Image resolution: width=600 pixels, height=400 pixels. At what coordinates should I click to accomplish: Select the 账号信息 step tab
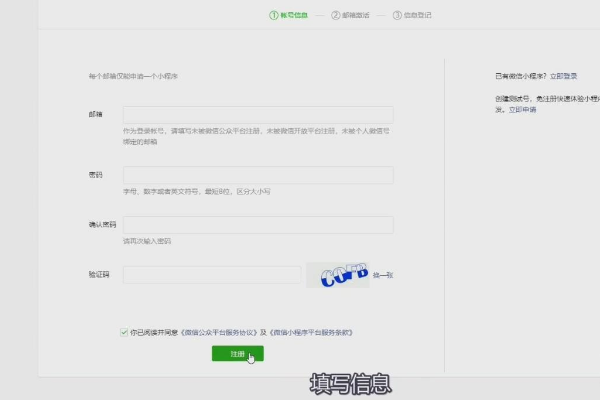[x=294, y=15]
